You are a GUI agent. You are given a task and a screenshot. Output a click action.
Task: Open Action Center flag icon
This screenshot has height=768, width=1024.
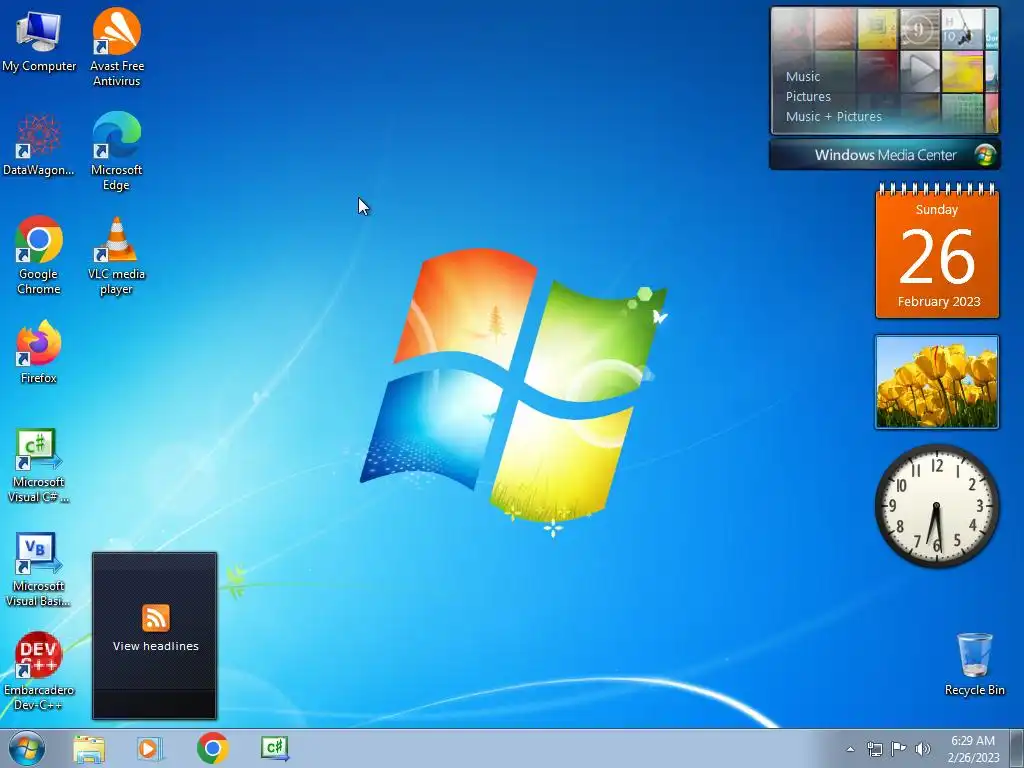(x=899, y=749)
